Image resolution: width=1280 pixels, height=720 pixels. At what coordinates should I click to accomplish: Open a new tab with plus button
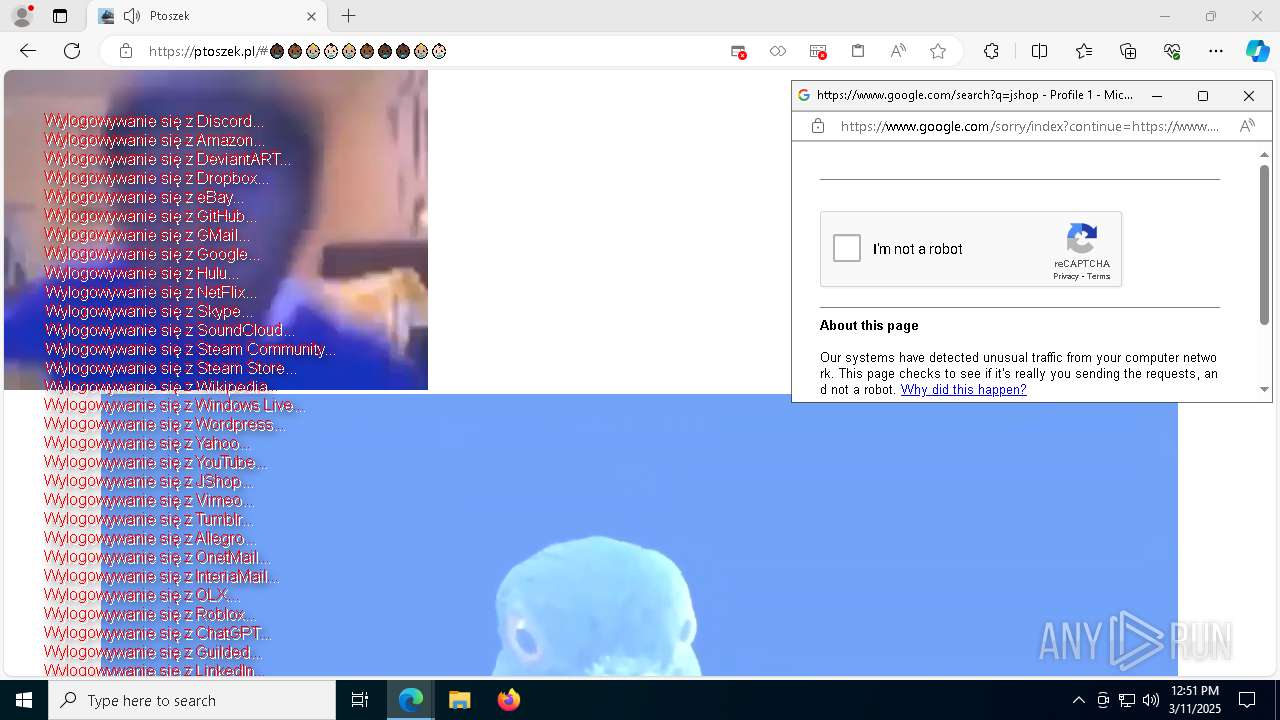coord(348,16)
